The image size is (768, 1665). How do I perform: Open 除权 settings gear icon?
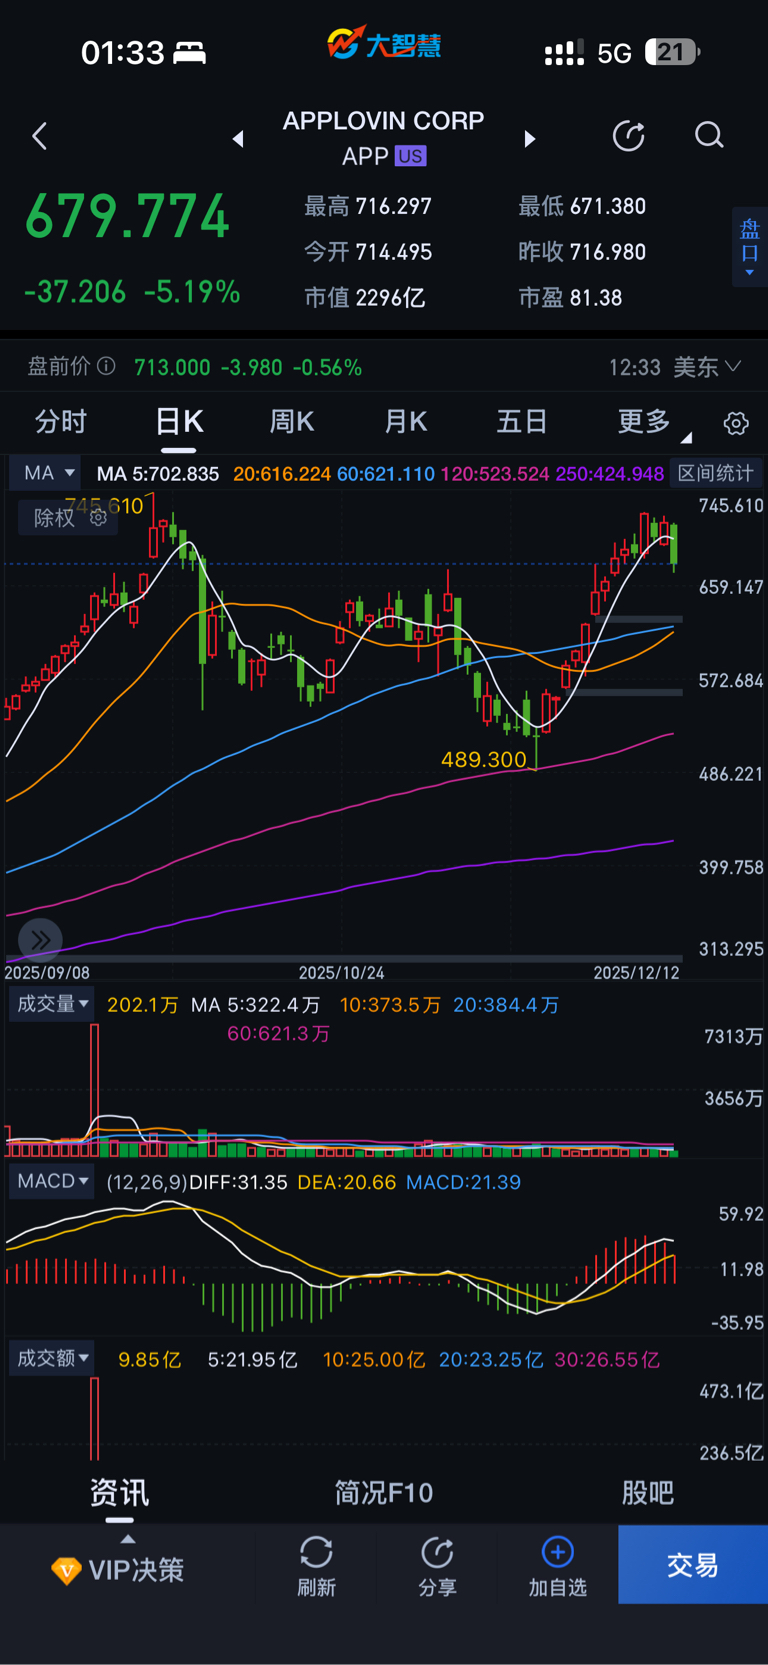(98, 517)
